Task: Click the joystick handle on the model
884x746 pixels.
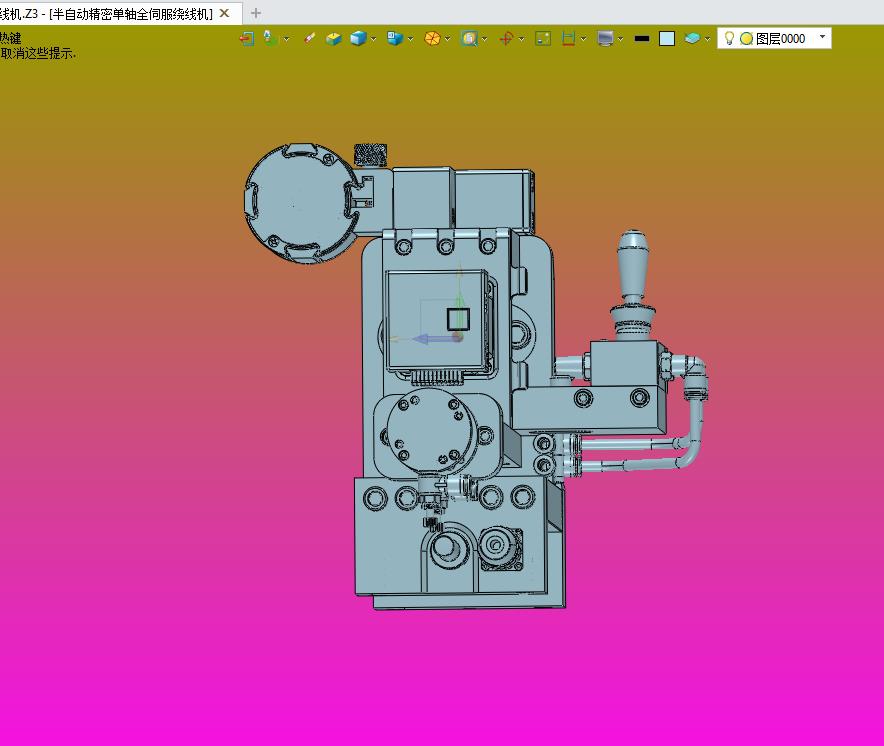Action: tap(634, 264)
